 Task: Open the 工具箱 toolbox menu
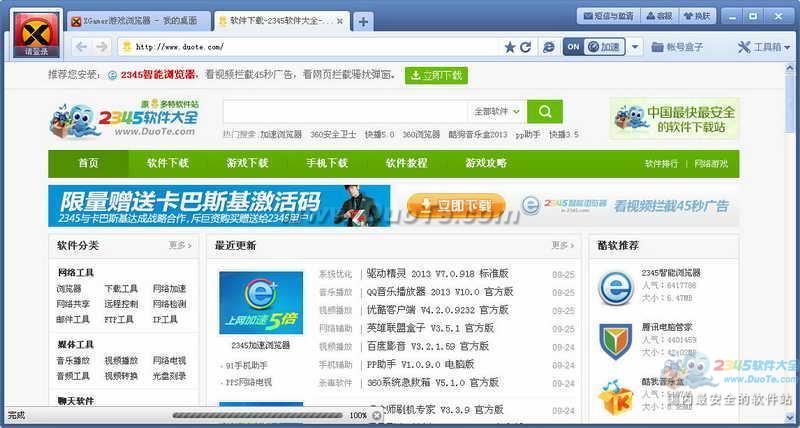coord(764,47)
